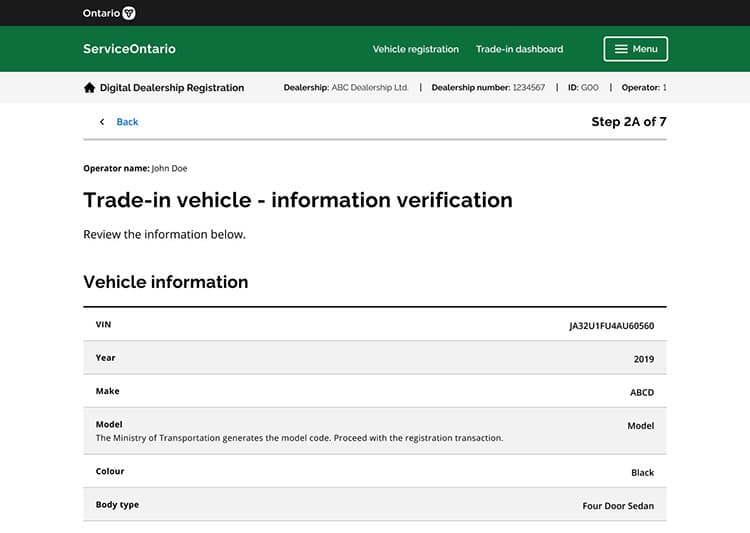Screen dimensions: 750x533
Task: Click the Ontario trillium logo icon
Action: [x=128, y=13]
